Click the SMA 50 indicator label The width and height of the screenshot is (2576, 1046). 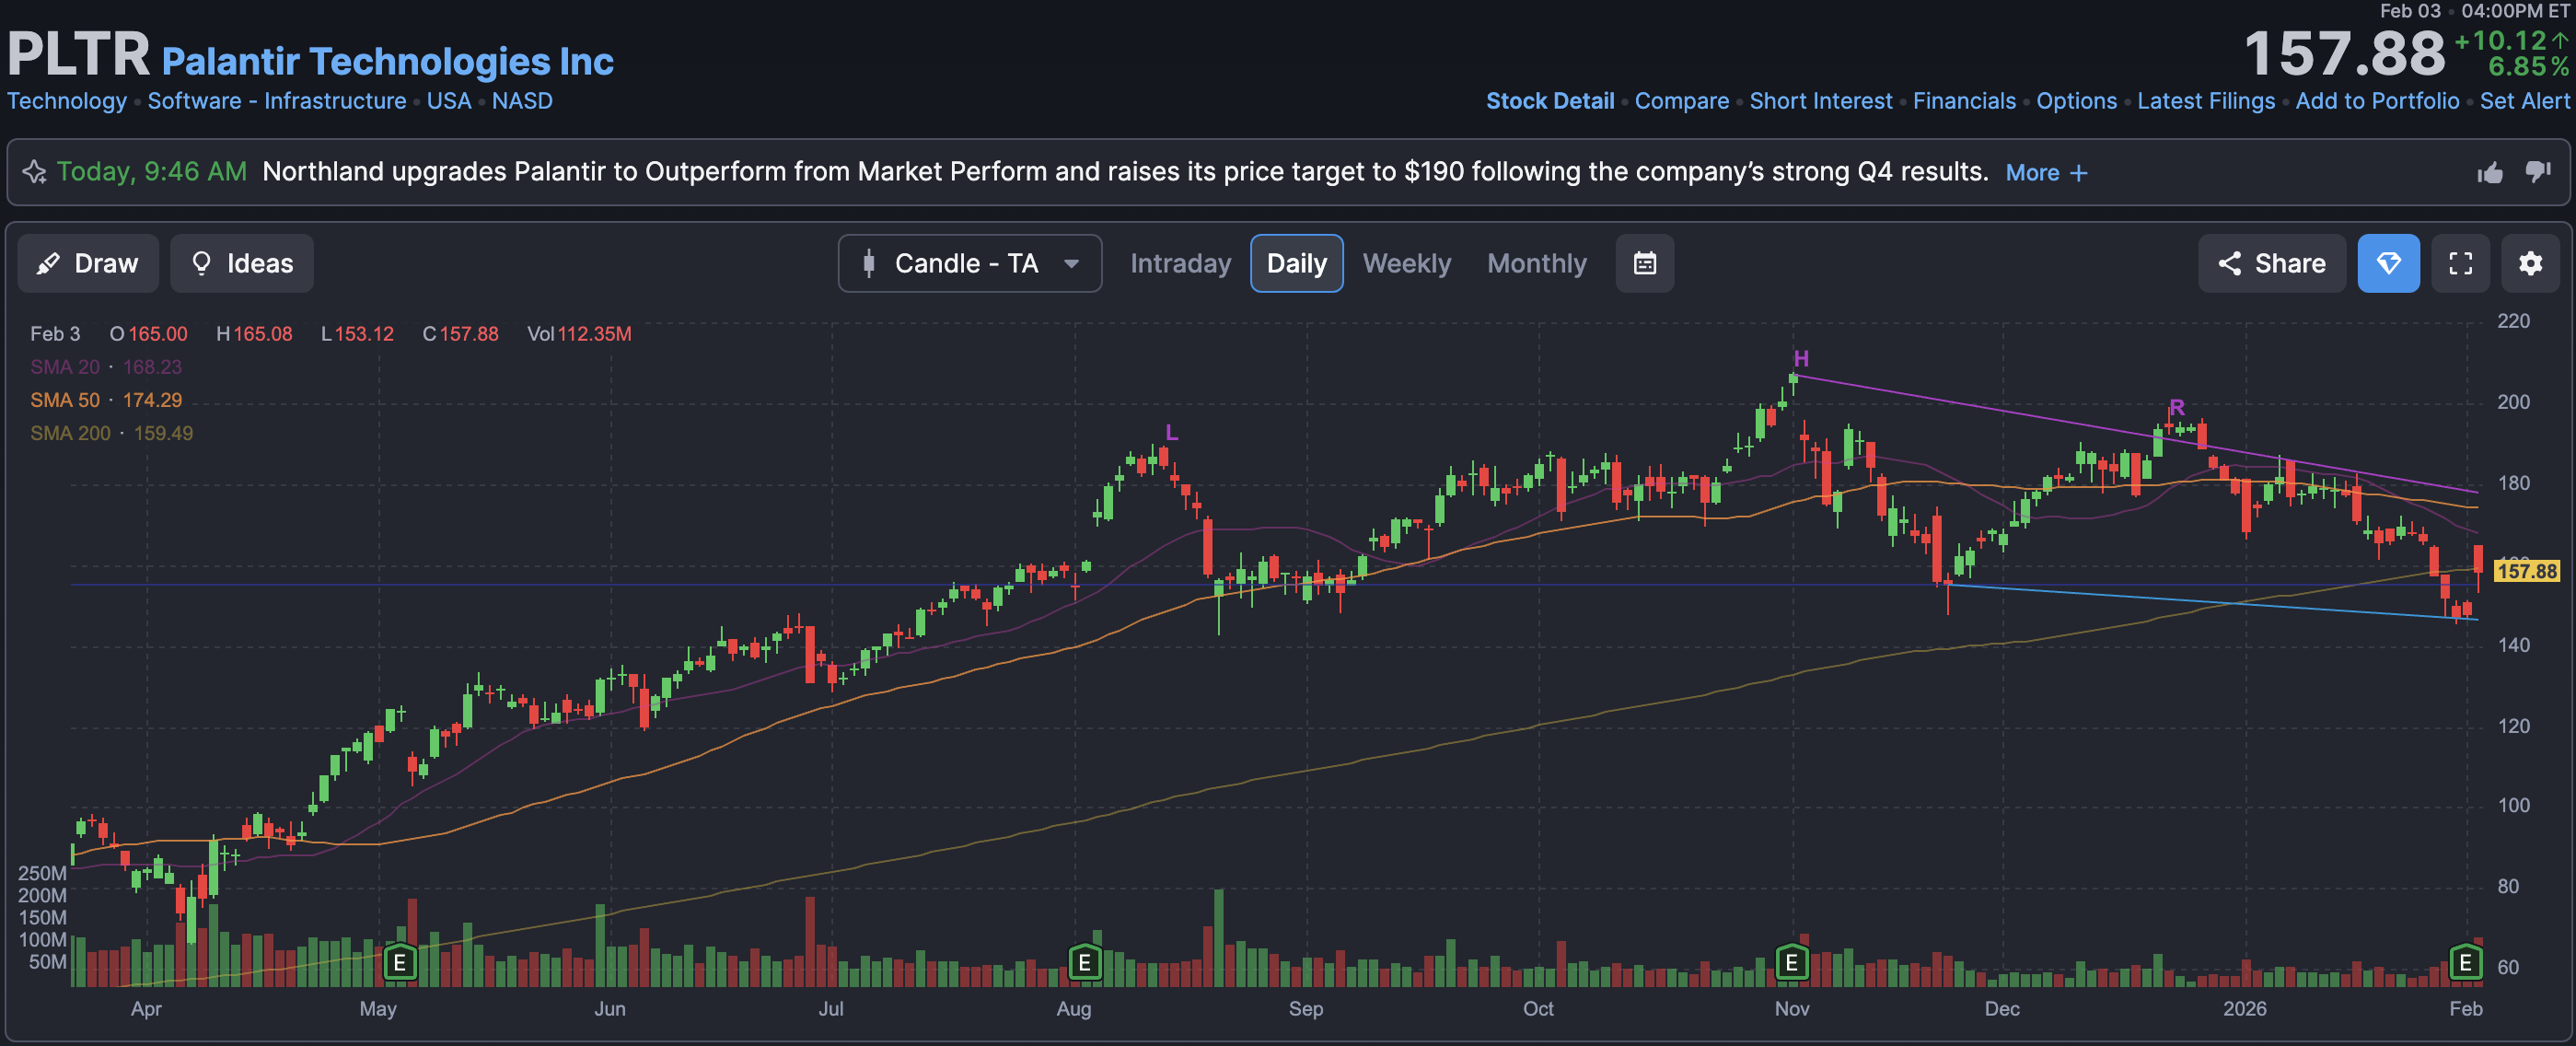click(65, 400)
